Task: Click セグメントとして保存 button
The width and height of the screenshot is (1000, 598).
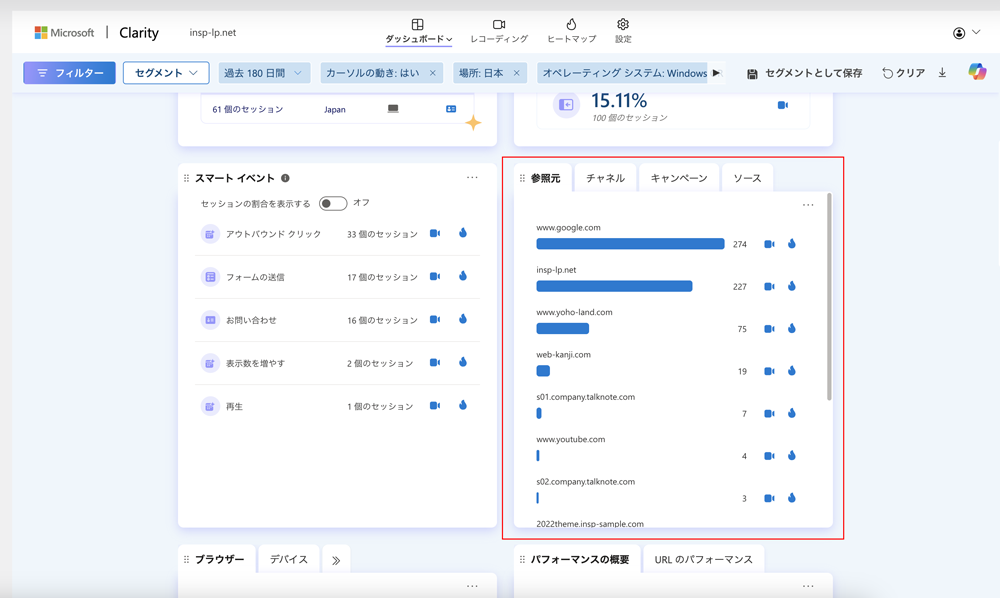Action: [x=804, y=73]
